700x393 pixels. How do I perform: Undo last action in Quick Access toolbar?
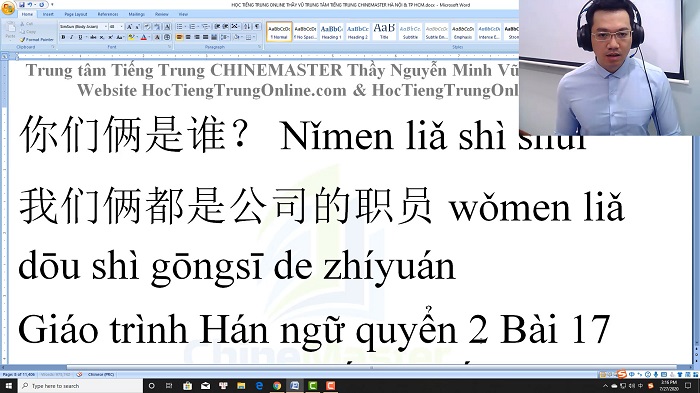[x=30, y=5]
